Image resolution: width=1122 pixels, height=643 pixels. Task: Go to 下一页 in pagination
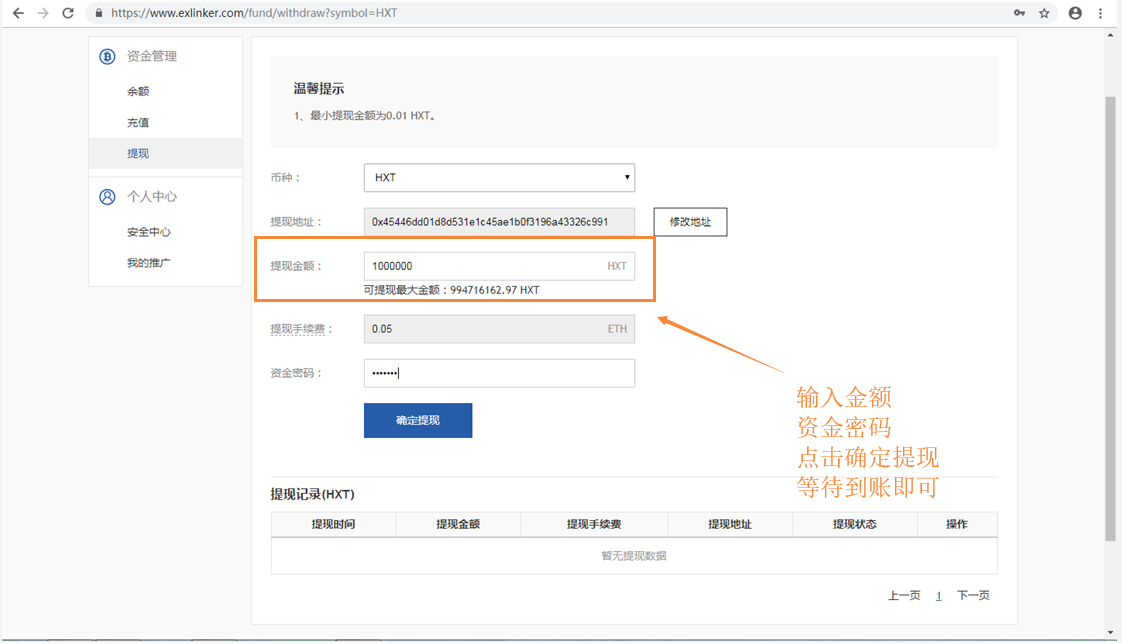pos(973,595)
